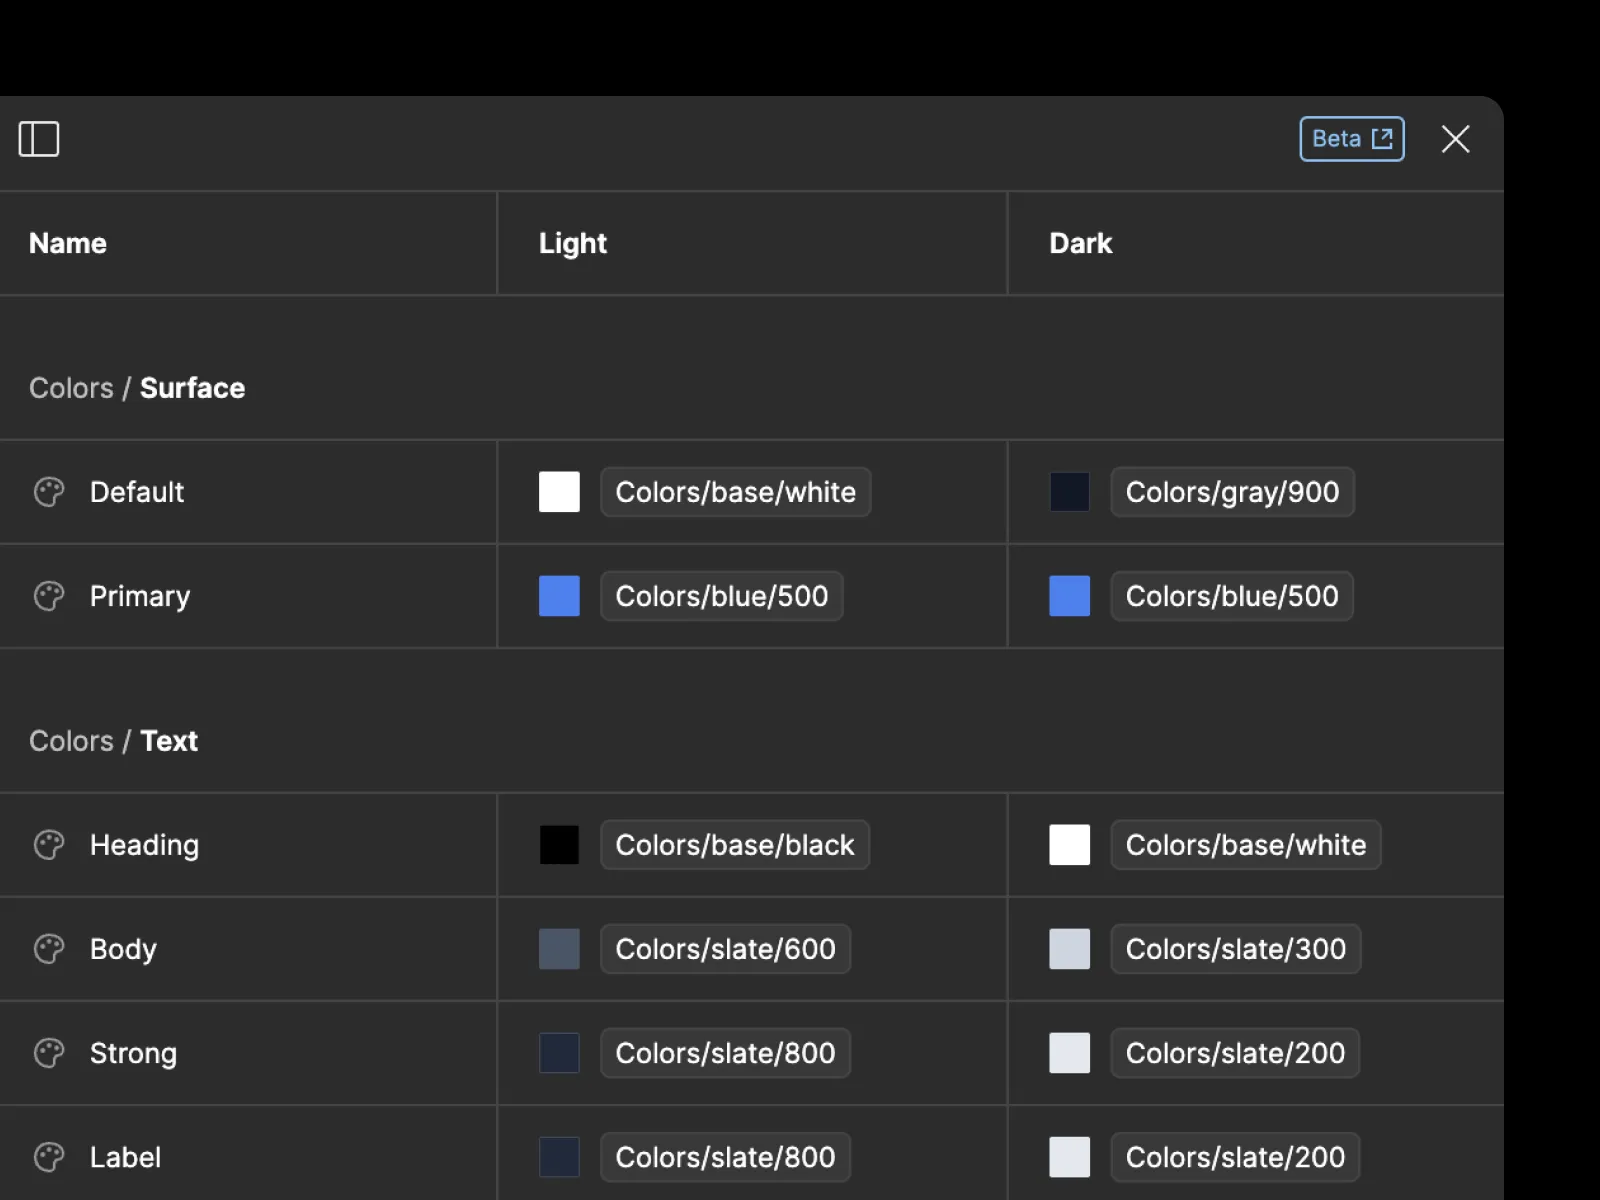Select the Dark mode column header

pyautogui.click(x=1080, y=243)
